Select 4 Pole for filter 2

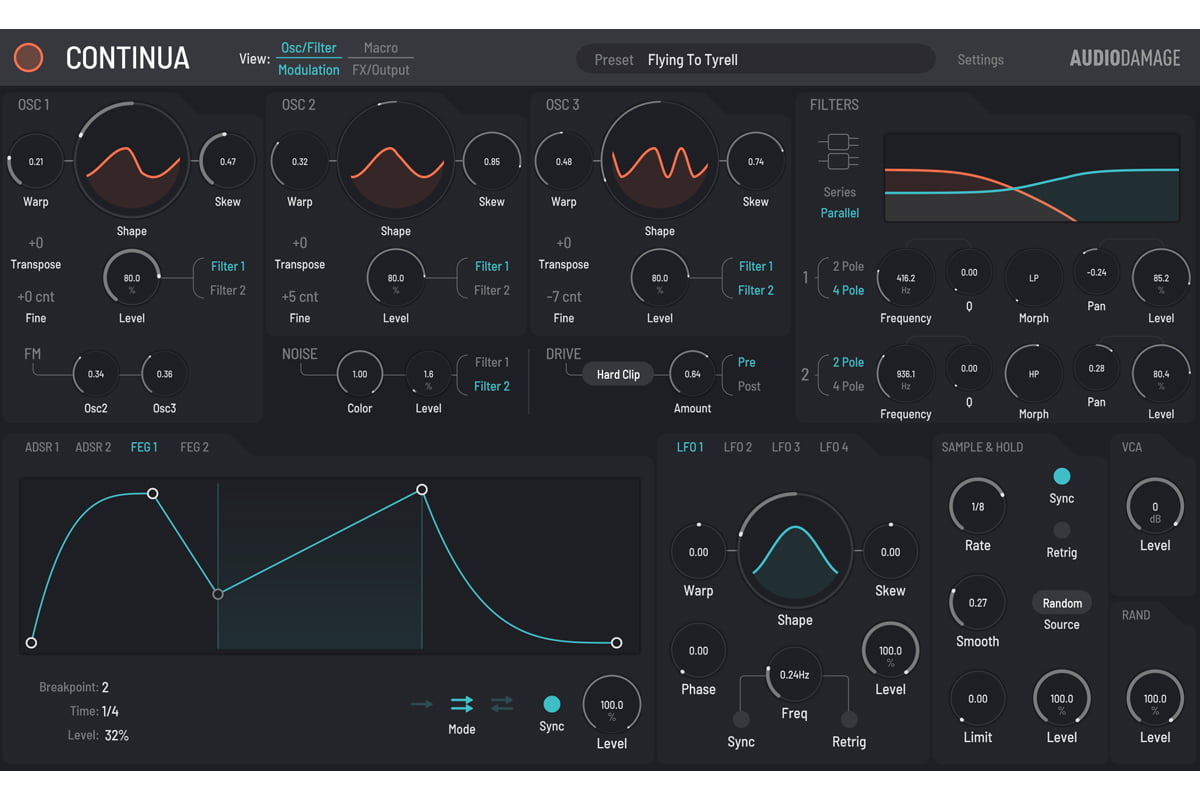click(848, 386)
